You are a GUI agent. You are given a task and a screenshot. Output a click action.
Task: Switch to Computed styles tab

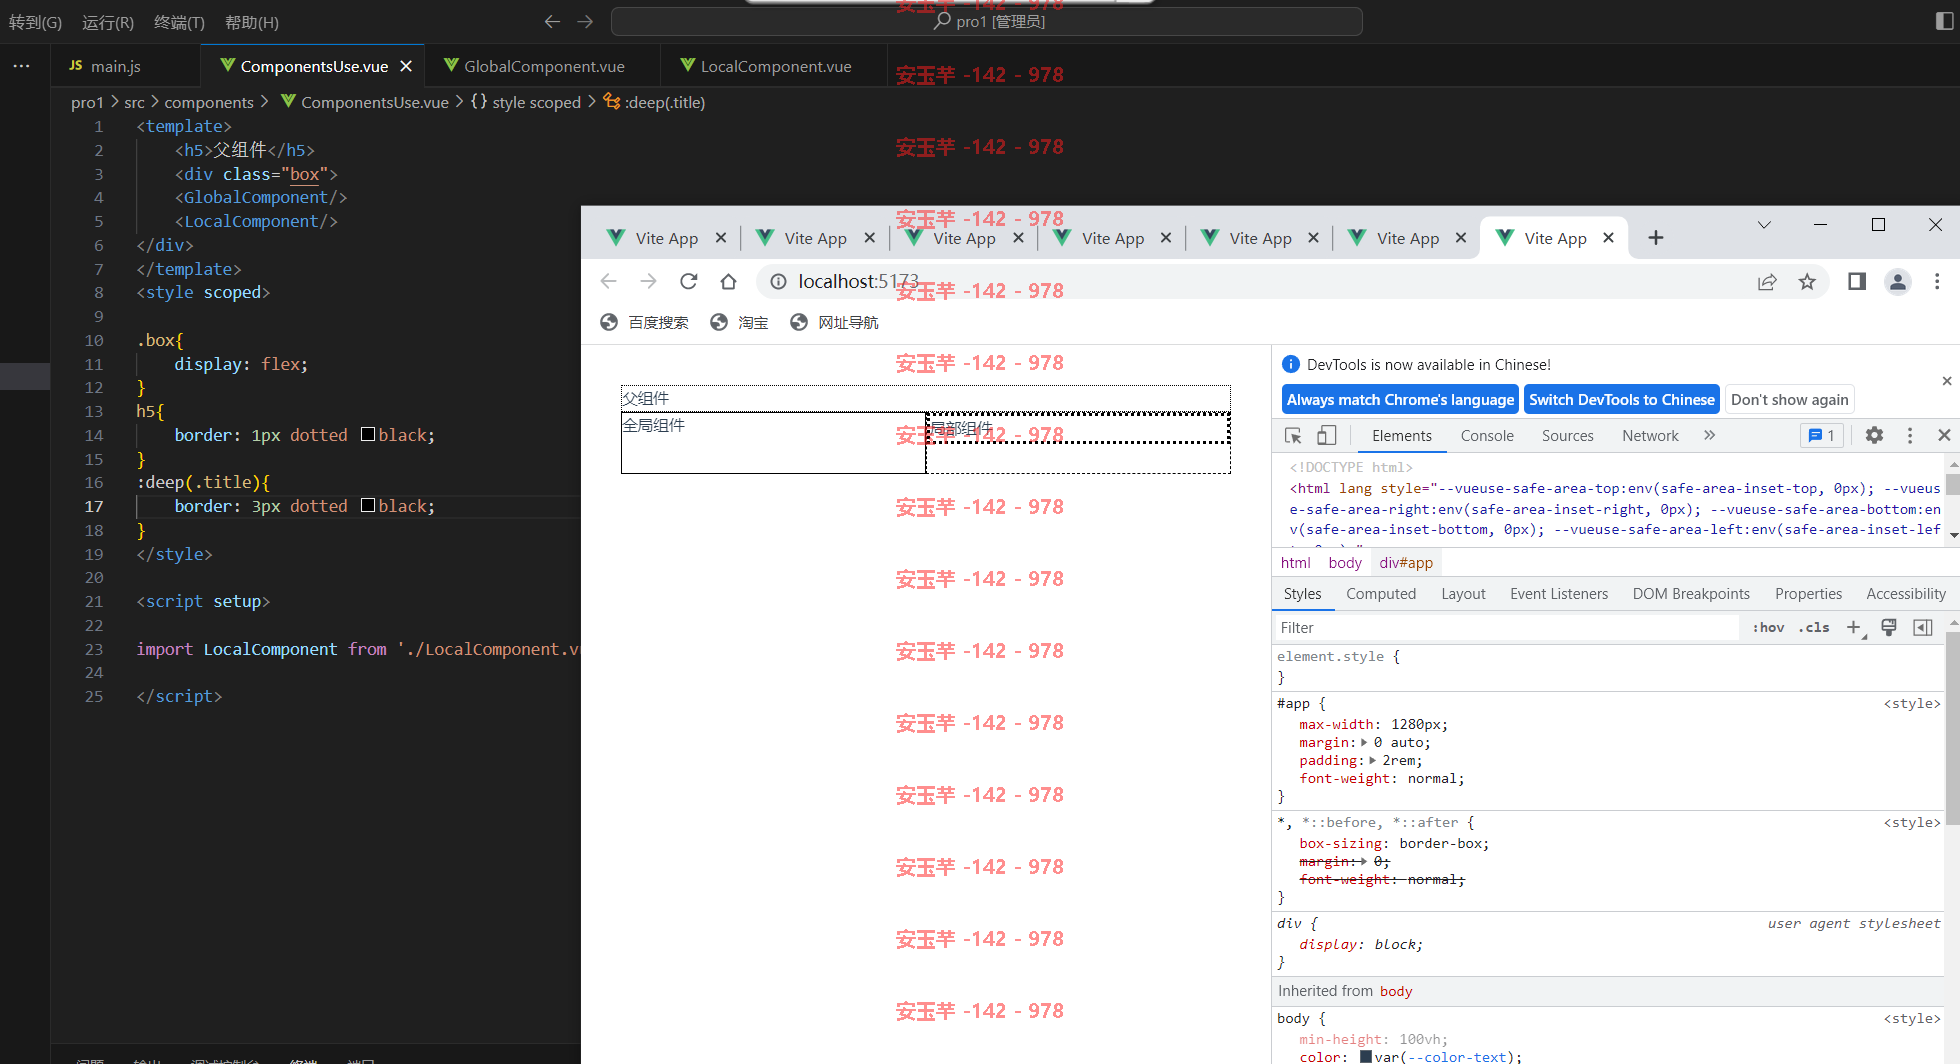point(1381,594)
